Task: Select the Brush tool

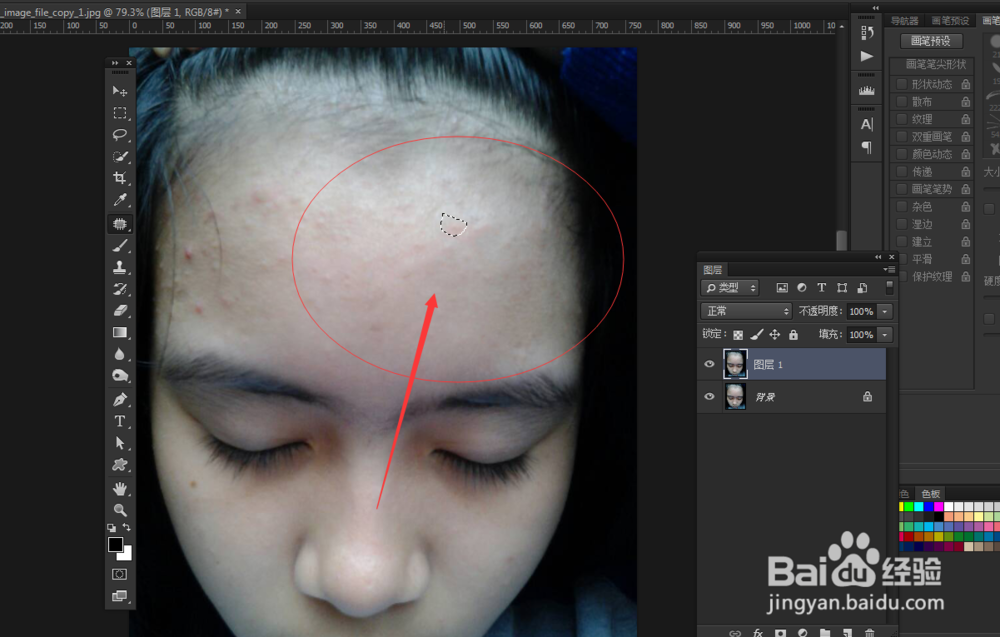Action: (119, 245)
